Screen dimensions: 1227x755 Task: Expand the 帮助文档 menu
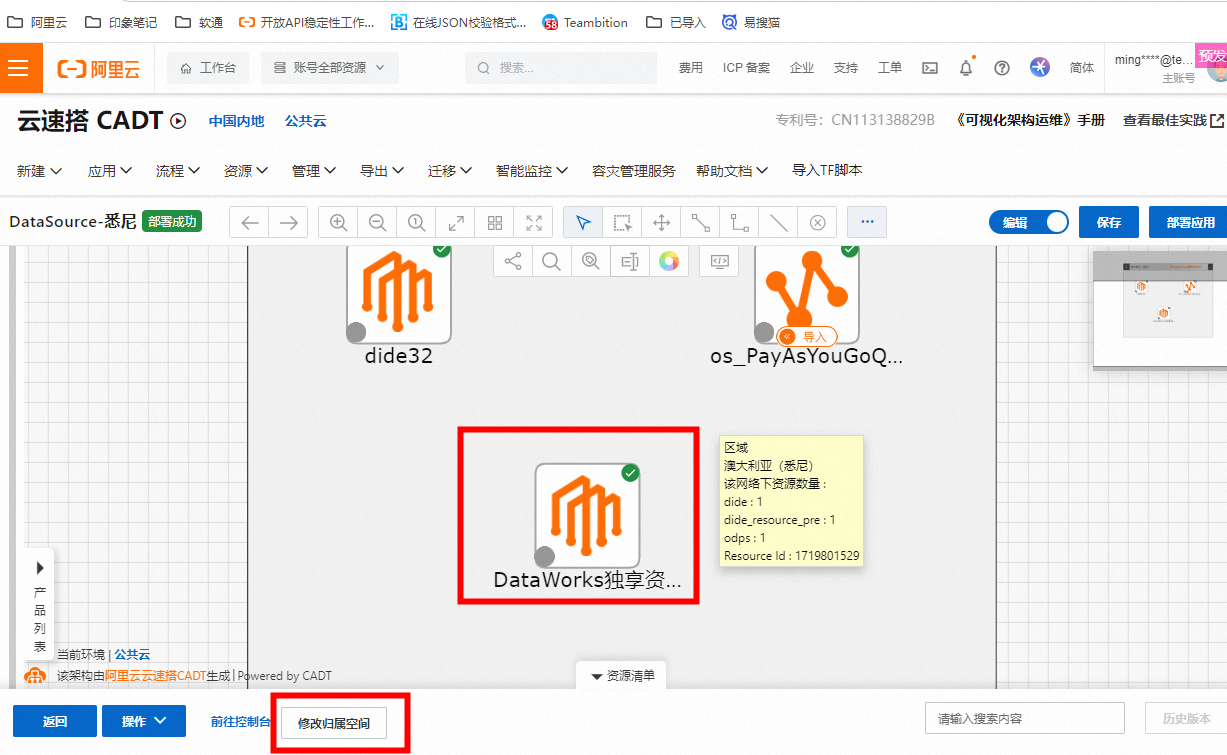(732, 171)
